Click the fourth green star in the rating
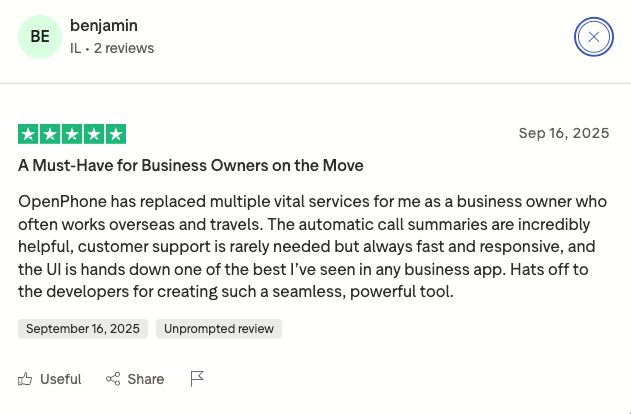Viewport: 631px width, 414px height. tap(94, 134)
